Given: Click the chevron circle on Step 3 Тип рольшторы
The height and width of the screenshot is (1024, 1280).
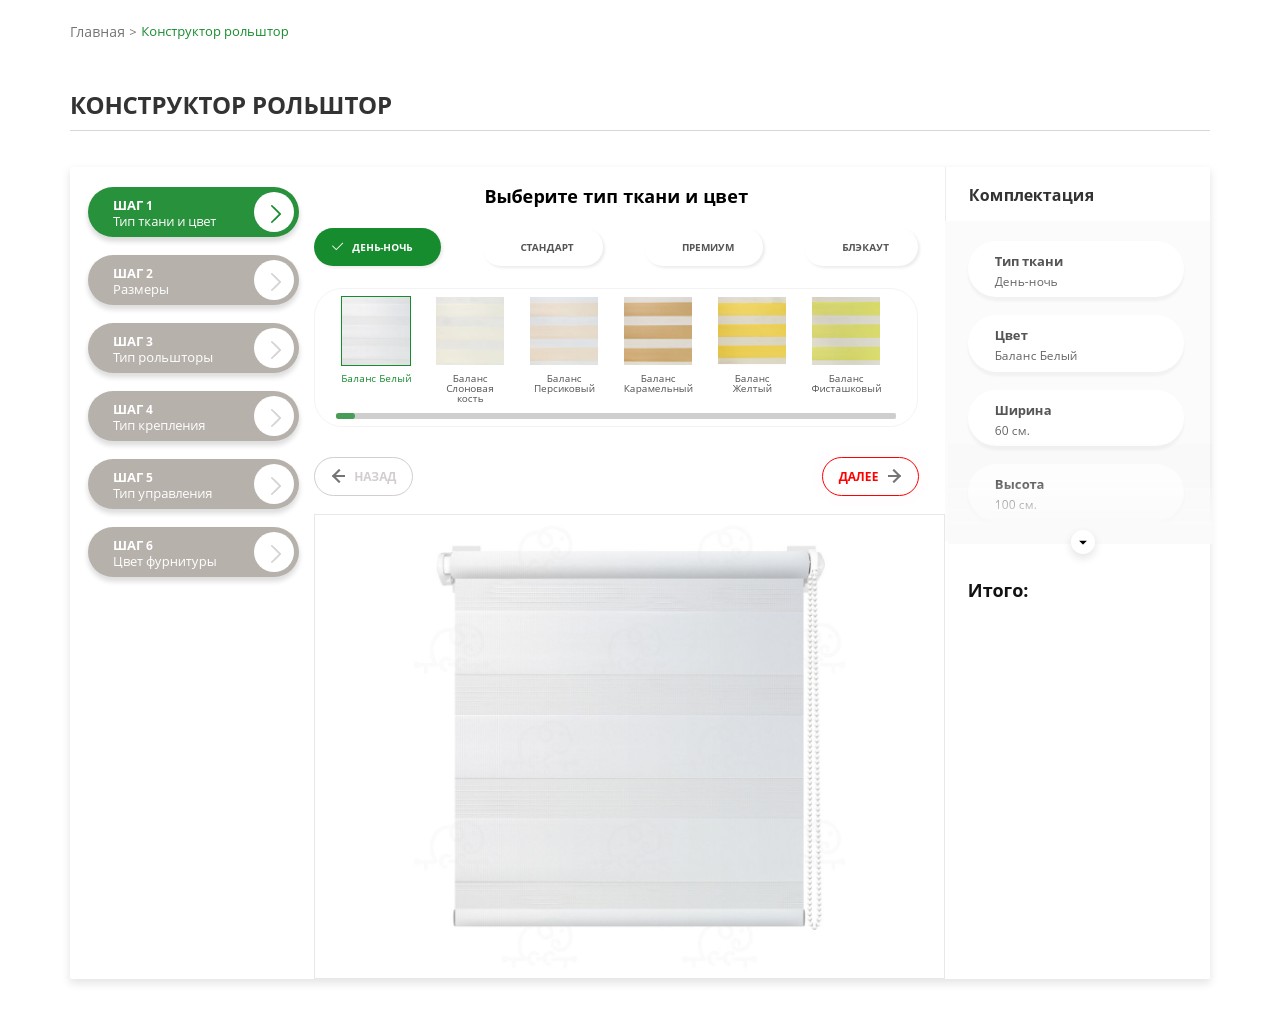Looking at the screenshot, I should click(274, 349).
